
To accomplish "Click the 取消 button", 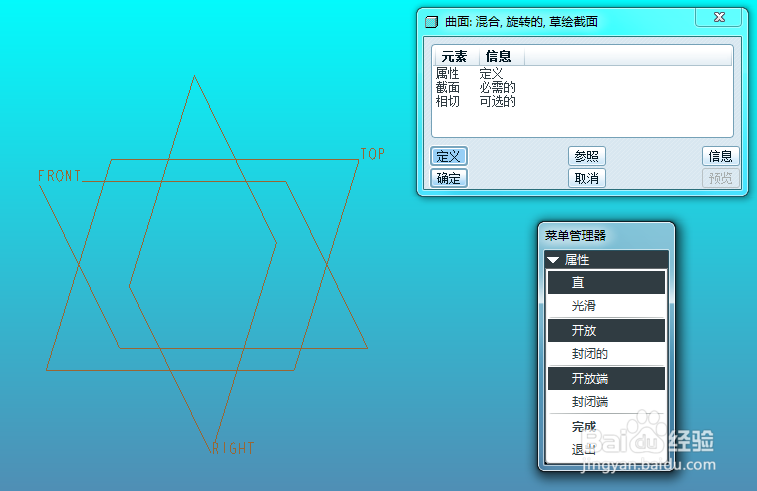I will (587, 178).
